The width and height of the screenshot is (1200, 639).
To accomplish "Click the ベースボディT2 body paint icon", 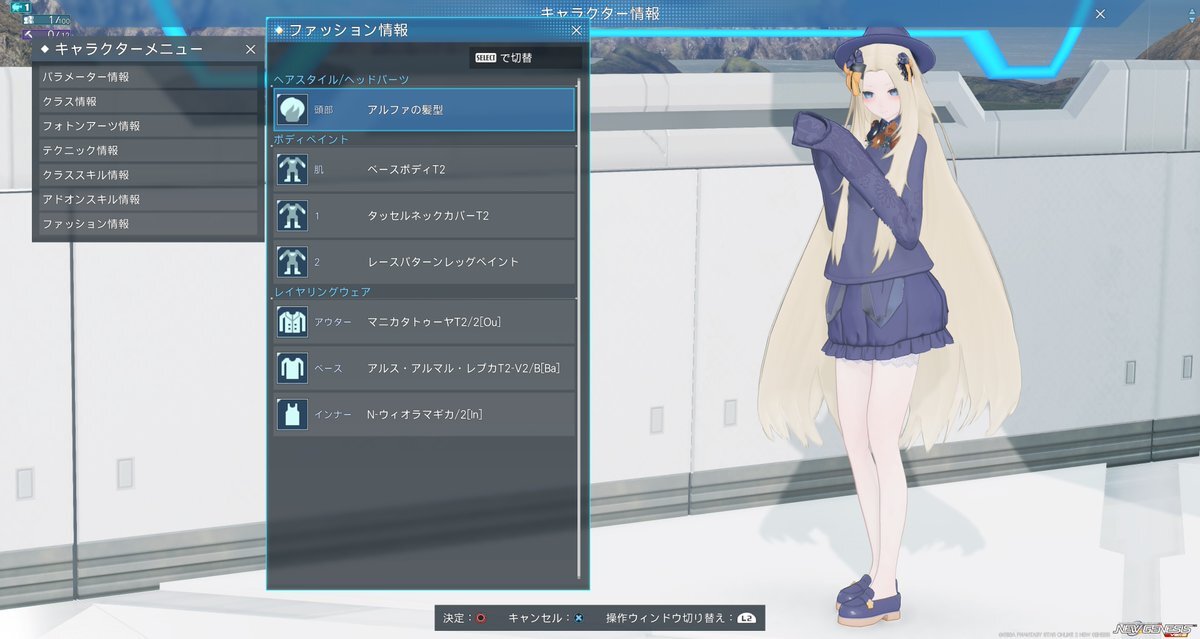I will (x=292, y=169).
